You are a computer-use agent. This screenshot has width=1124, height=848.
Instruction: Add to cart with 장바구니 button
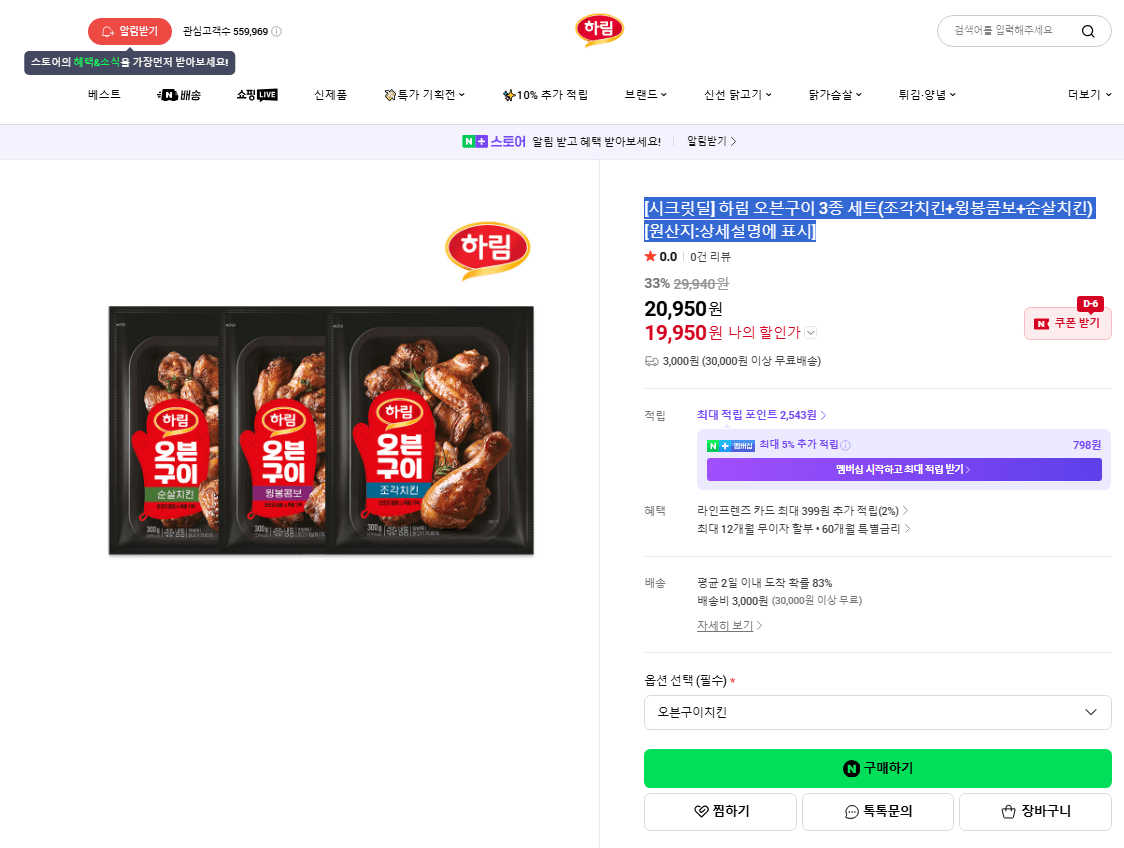[x=1036, y=811]
